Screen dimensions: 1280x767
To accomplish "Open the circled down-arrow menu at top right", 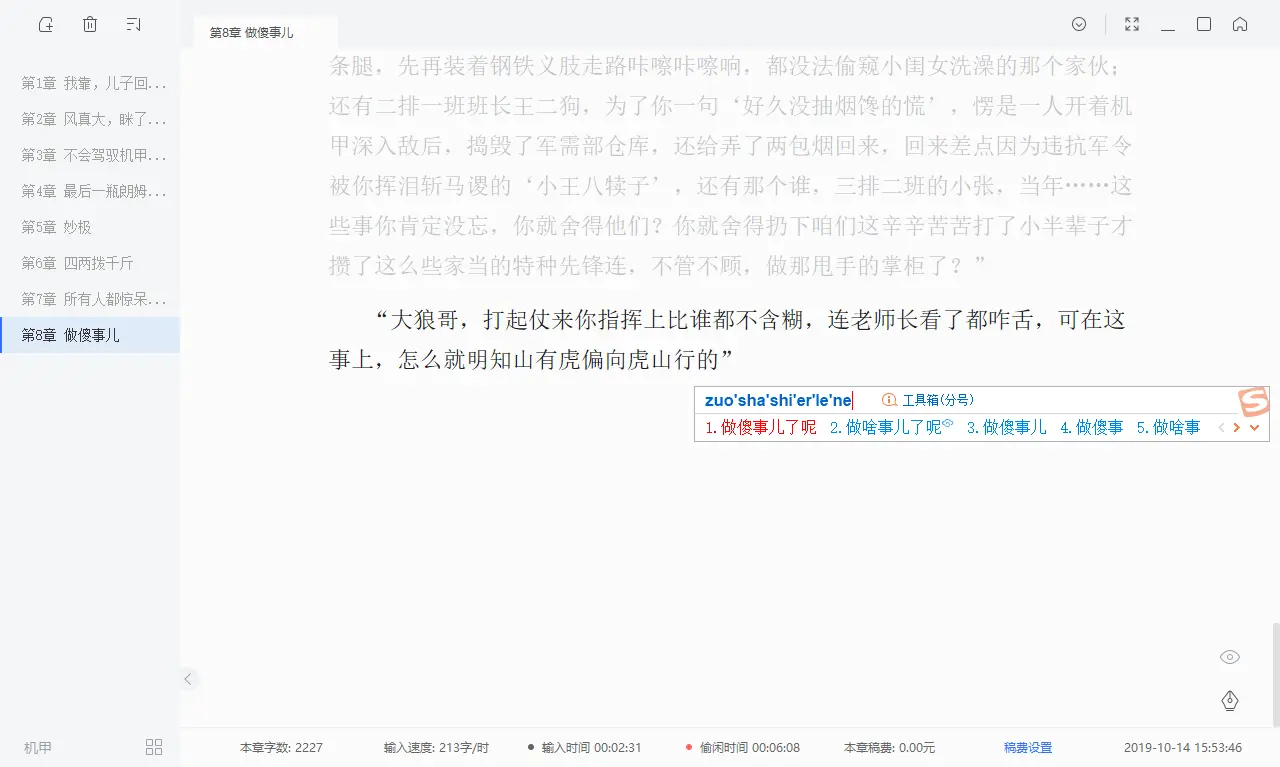I will point(1079,24).
